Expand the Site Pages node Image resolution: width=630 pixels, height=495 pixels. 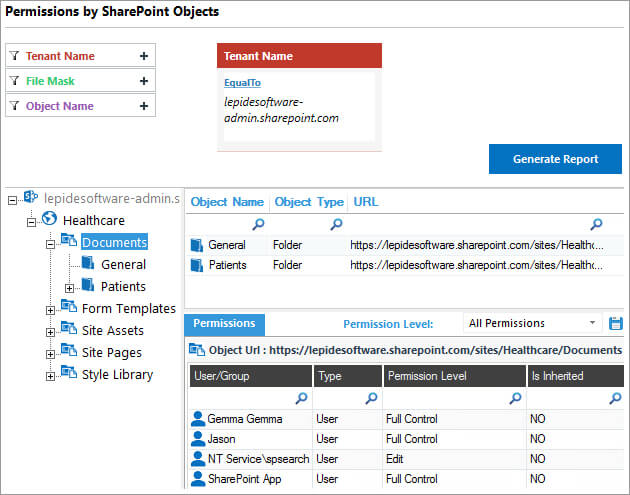(50, 354)
